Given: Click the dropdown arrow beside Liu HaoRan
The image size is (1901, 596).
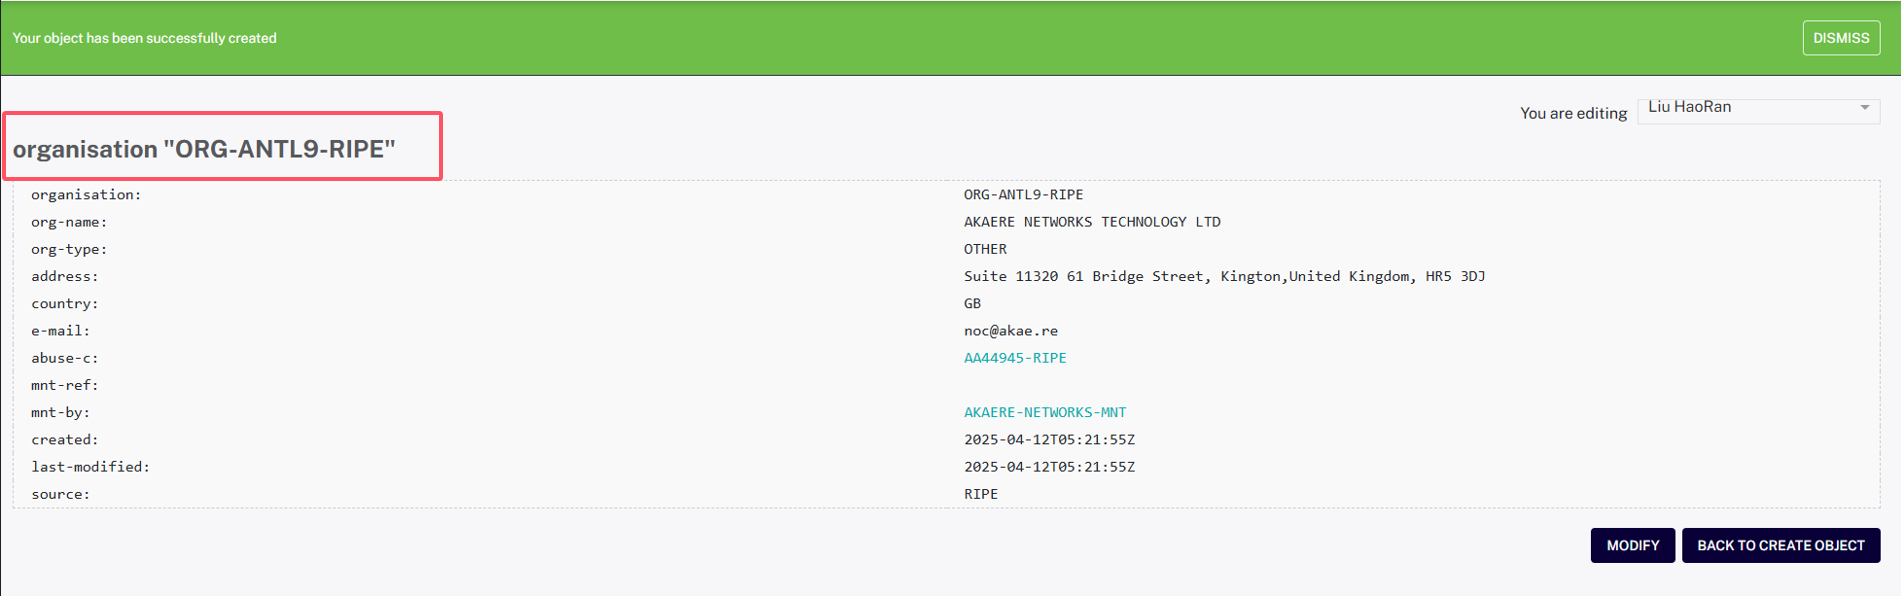Looking at the screenshot, I should [1864, 108].
